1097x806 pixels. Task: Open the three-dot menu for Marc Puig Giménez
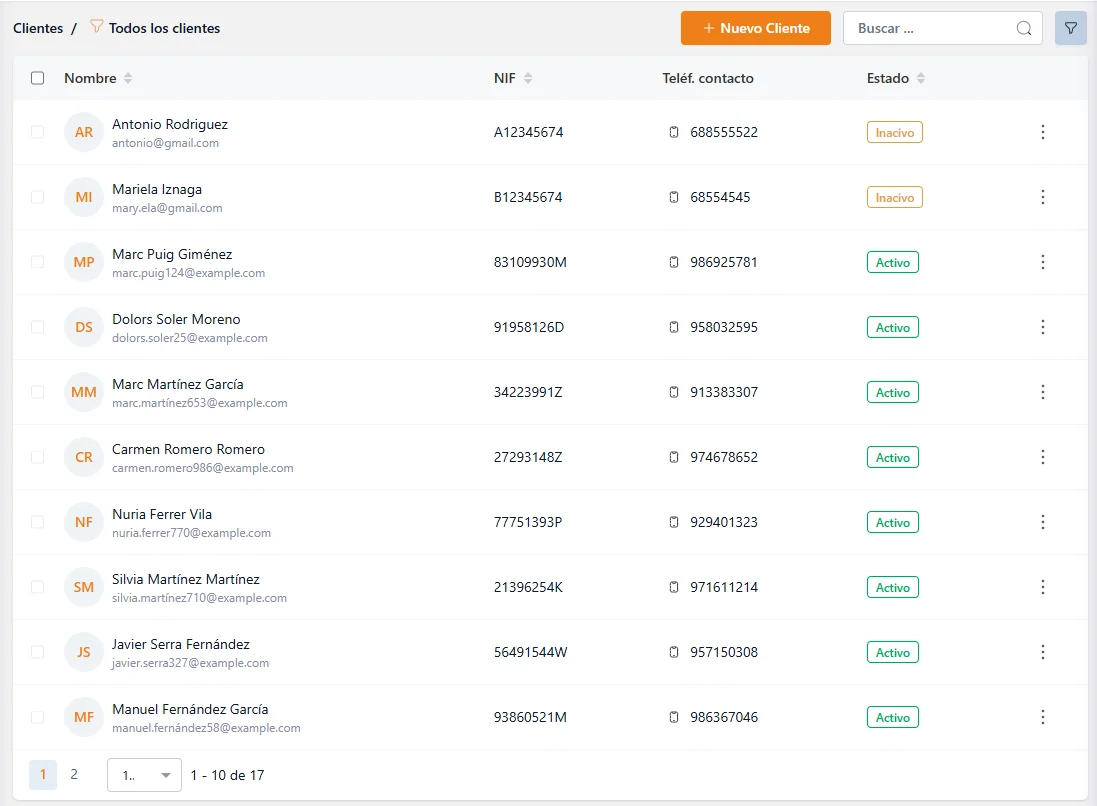(1042, 262)
